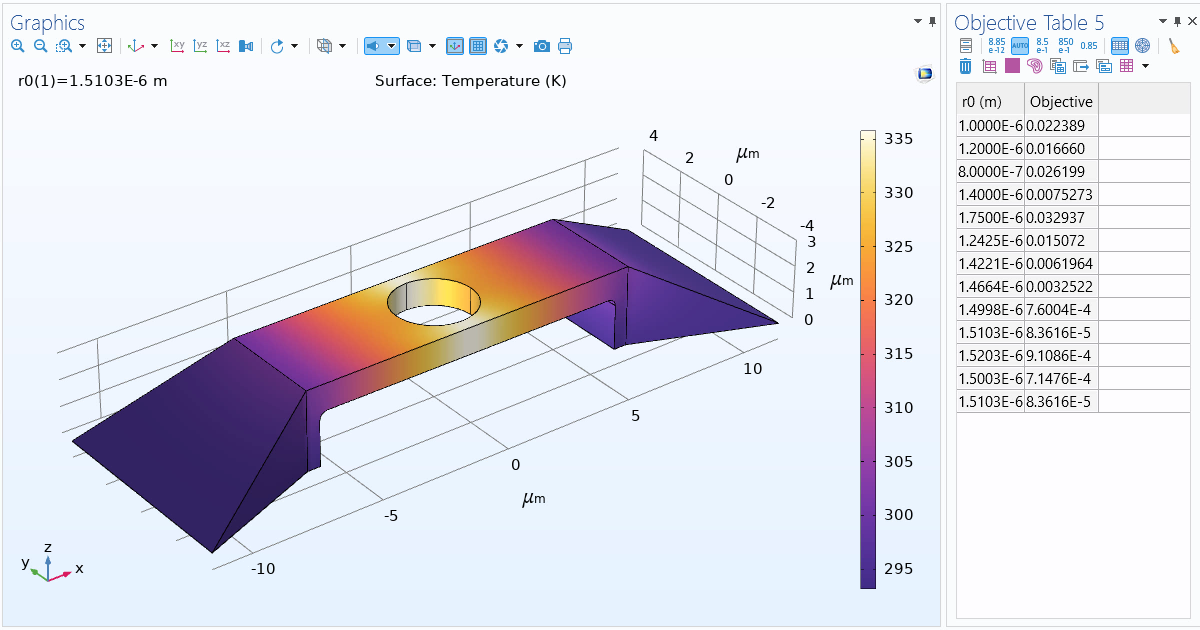Open the Graphics panel menu chevron

pos(916,21)
